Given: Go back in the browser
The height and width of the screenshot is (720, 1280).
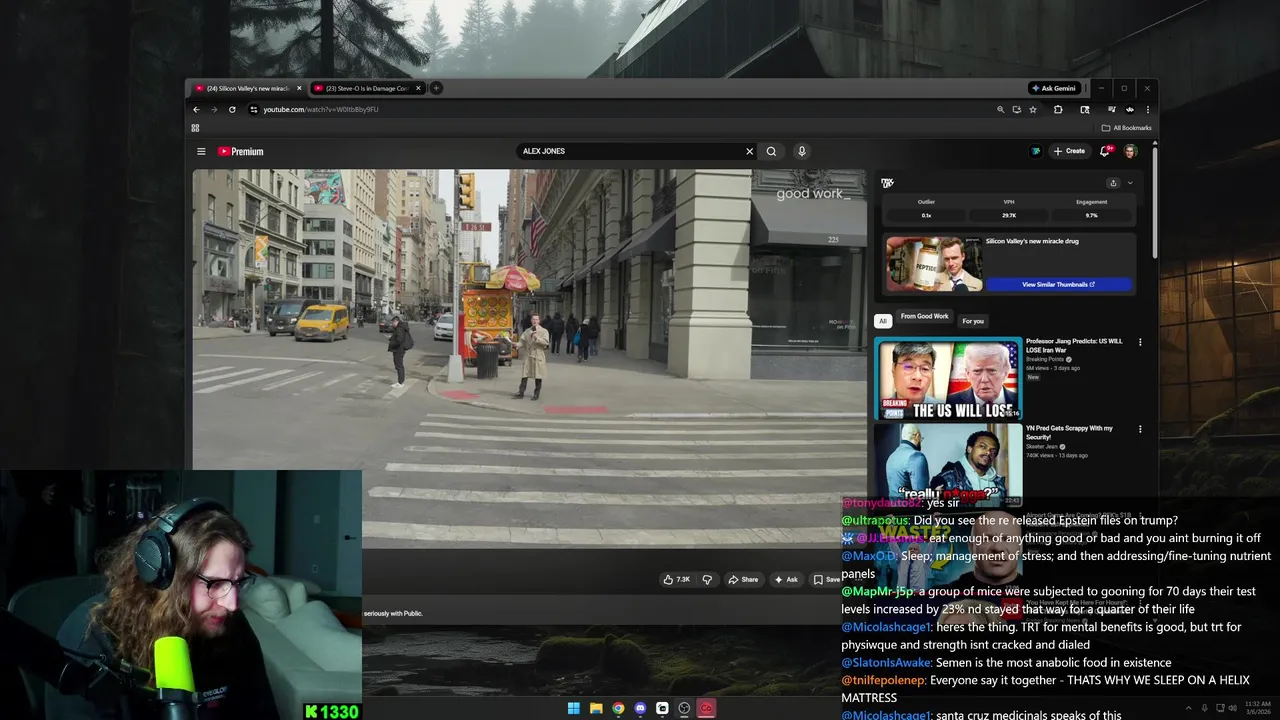Looking at the screenshot, I should (196, 109).
